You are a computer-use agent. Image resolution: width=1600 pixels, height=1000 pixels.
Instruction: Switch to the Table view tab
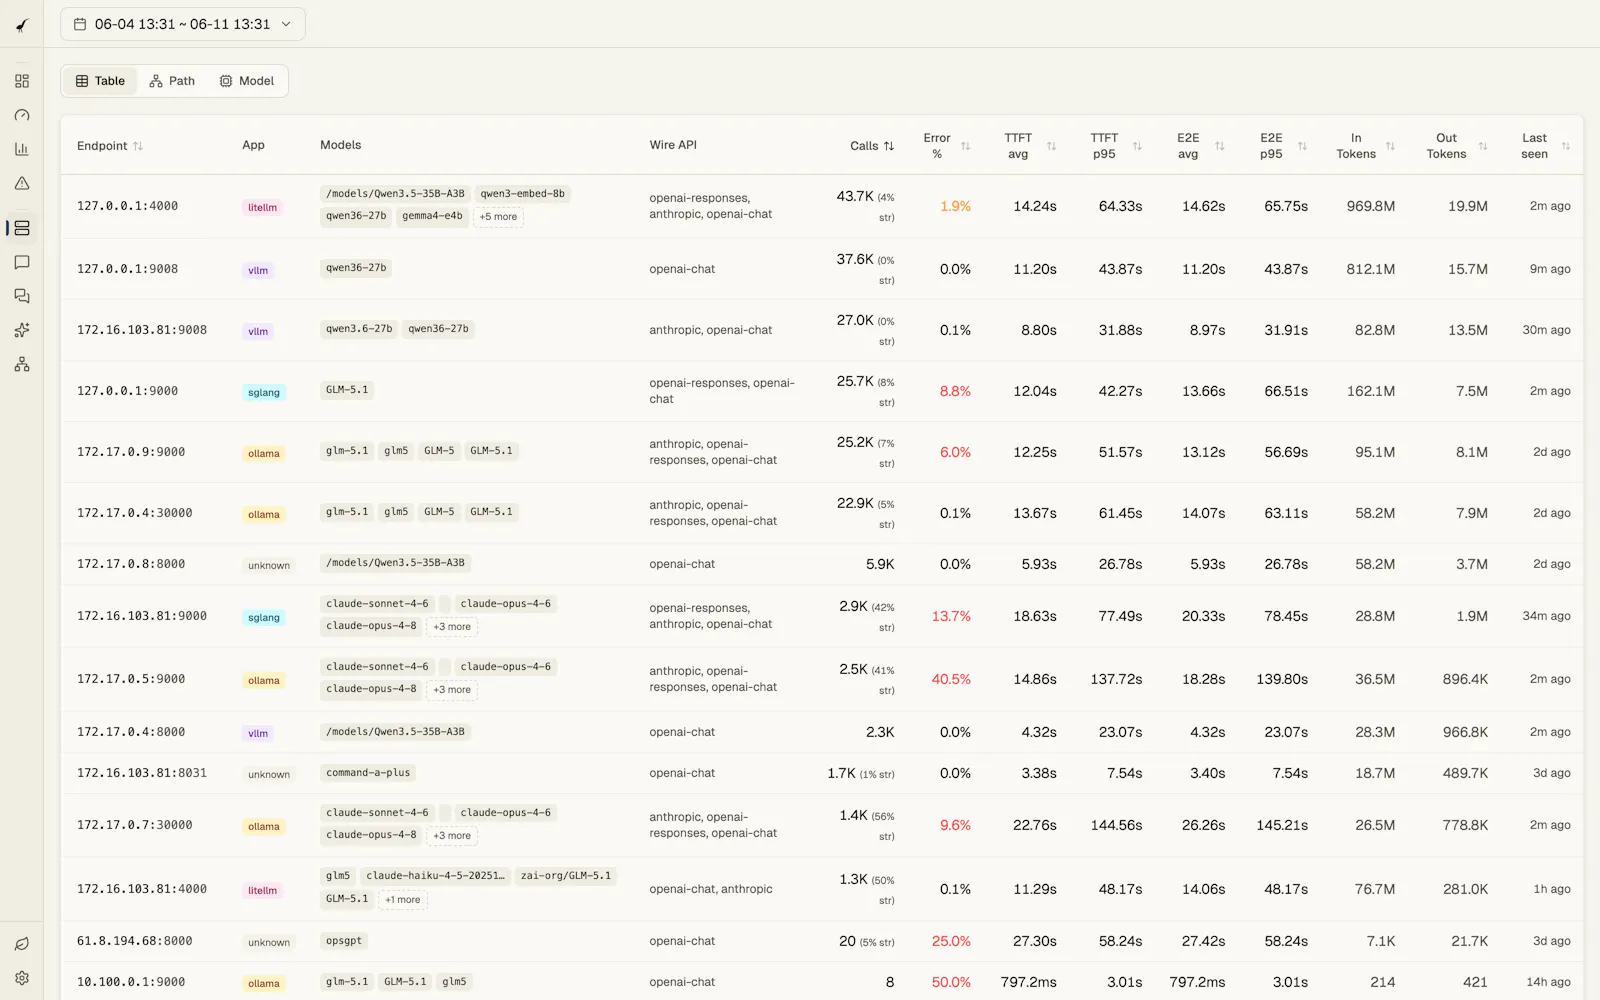click(100, 81)
